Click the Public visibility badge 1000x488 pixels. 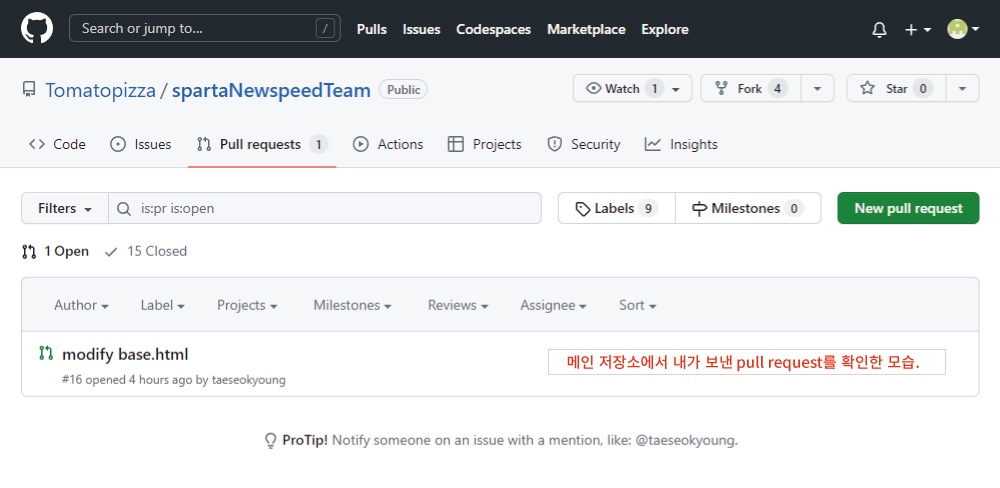[x=403, y=90]
